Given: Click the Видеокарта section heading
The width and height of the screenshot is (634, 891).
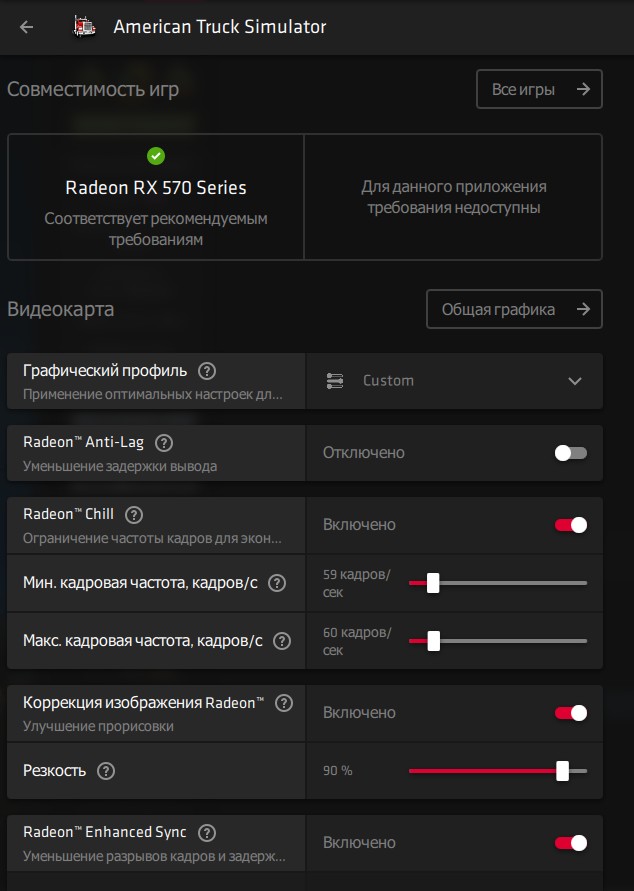Looking at the screenshot, I should pyautogui.click(x=61, y=309).
